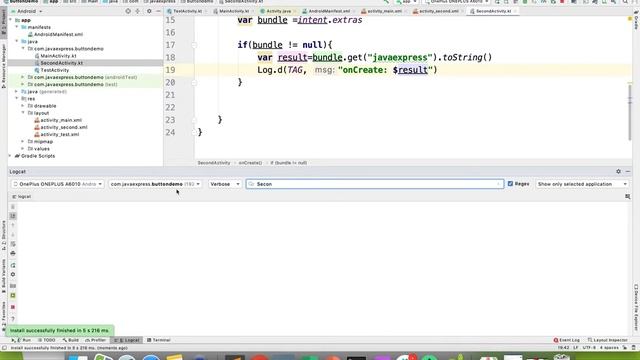Screen dimensions: 640x360
Task: Click the search magnifier in top-right toolbar
Action: (x=625, y=2)
